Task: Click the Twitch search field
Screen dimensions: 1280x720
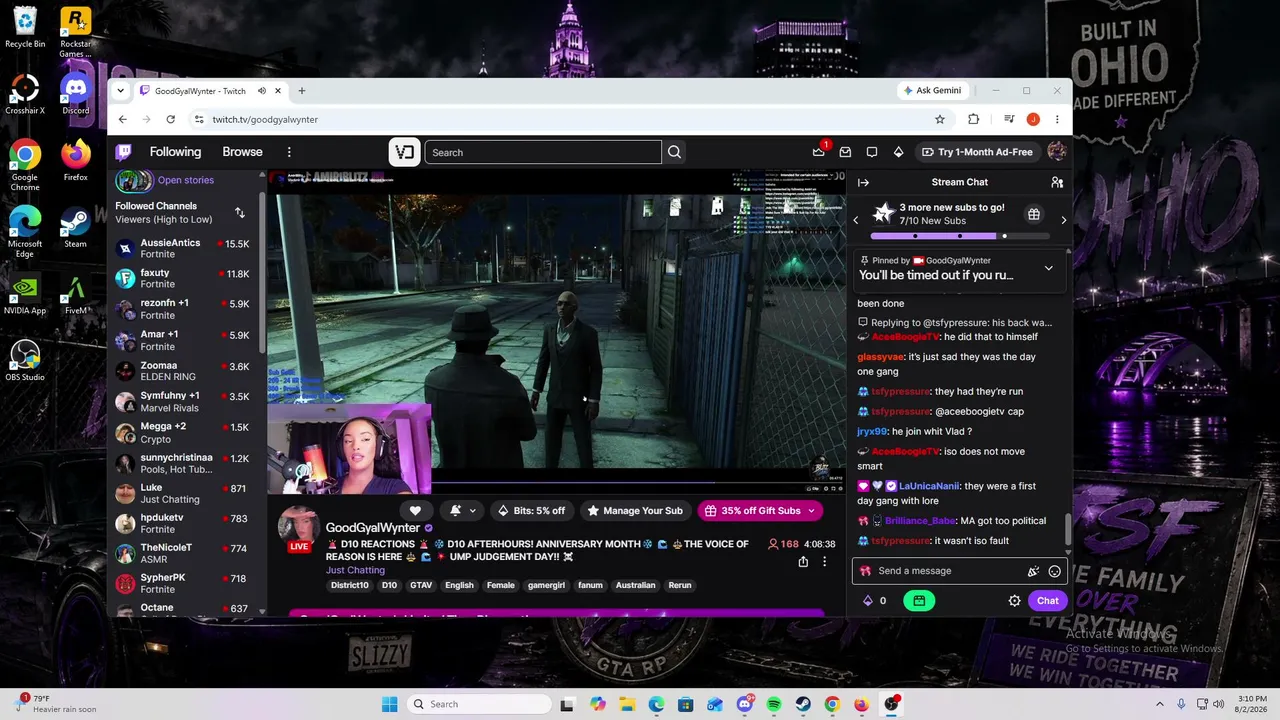Action: (543, 152)
